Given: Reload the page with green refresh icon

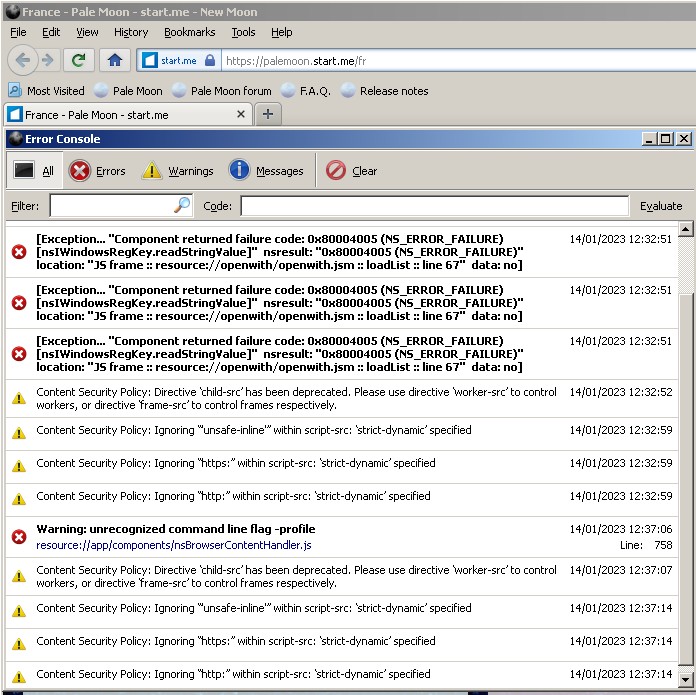Looking at the screenshot, I should click(x=79, y=60).
